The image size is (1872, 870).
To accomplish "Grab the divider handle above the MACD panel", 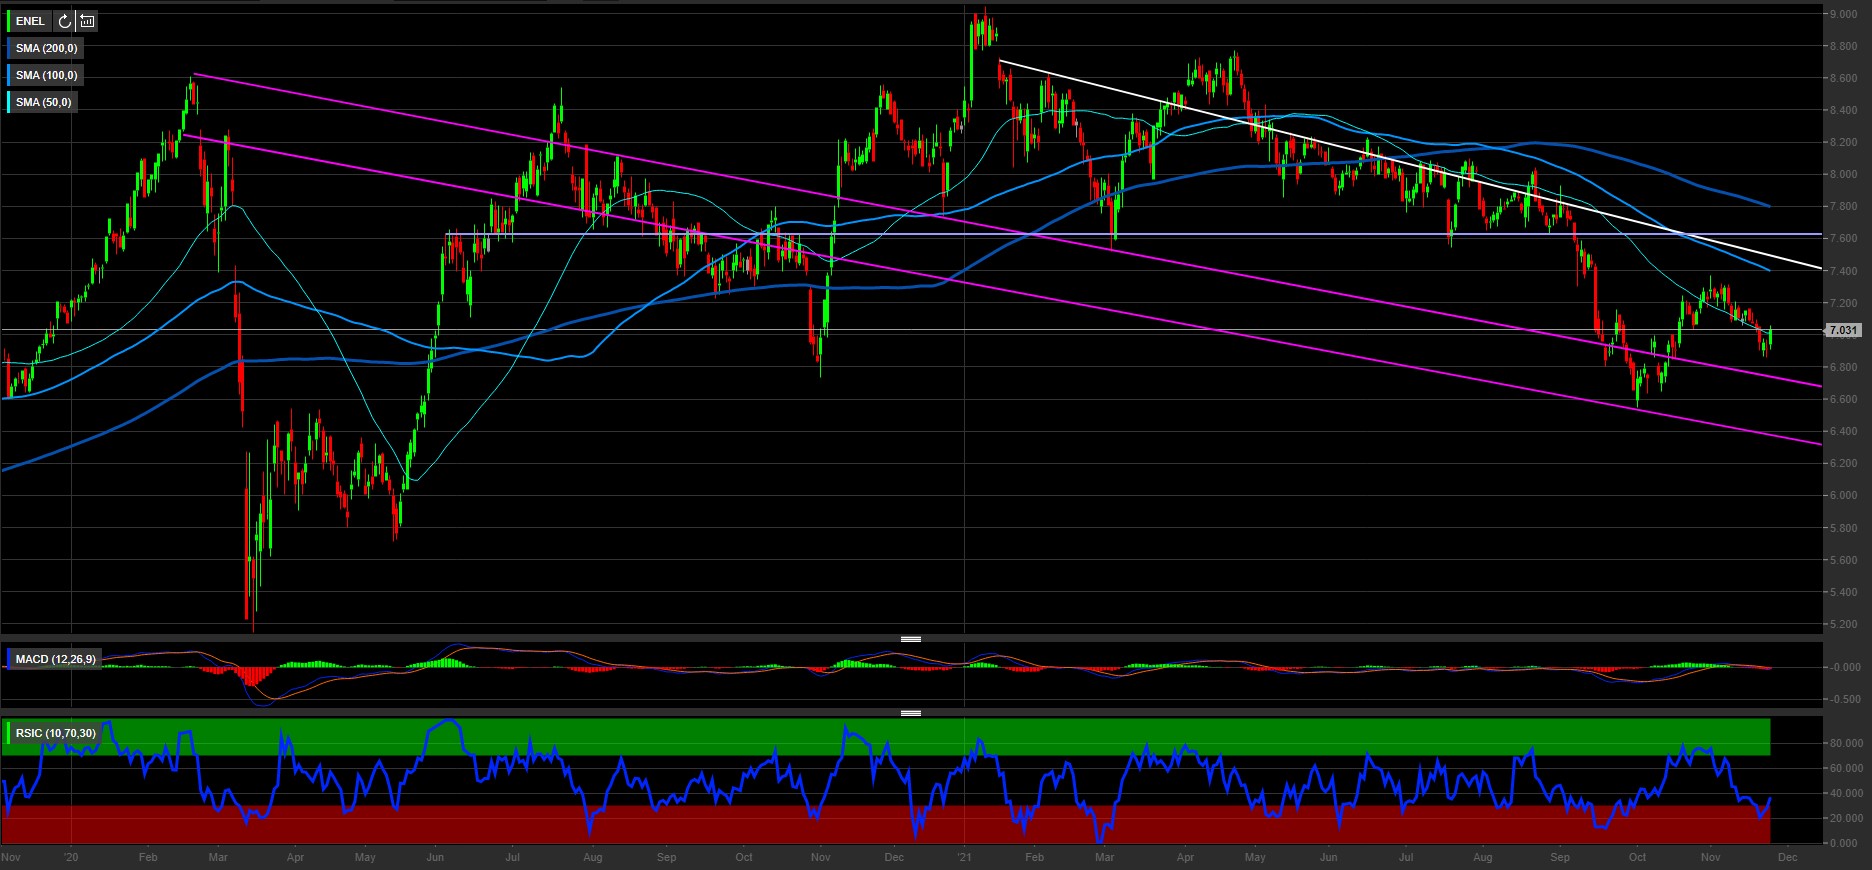I will pyautogui.click(x=910, y=638).
